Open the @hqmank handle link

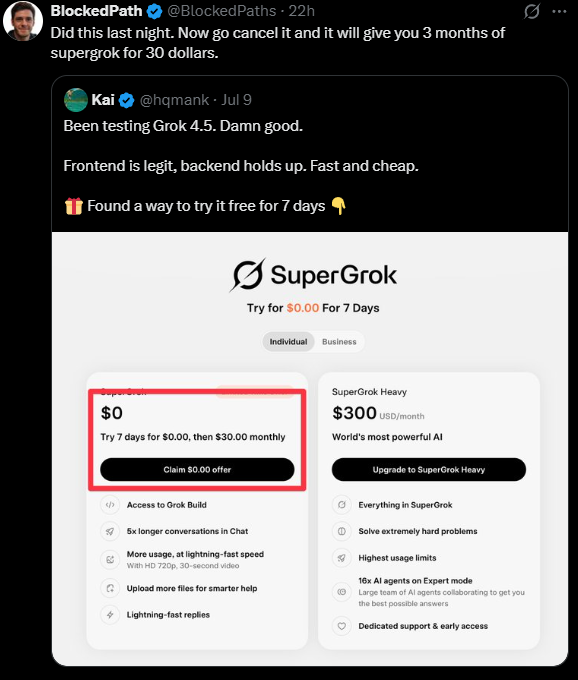click(174, 100)
